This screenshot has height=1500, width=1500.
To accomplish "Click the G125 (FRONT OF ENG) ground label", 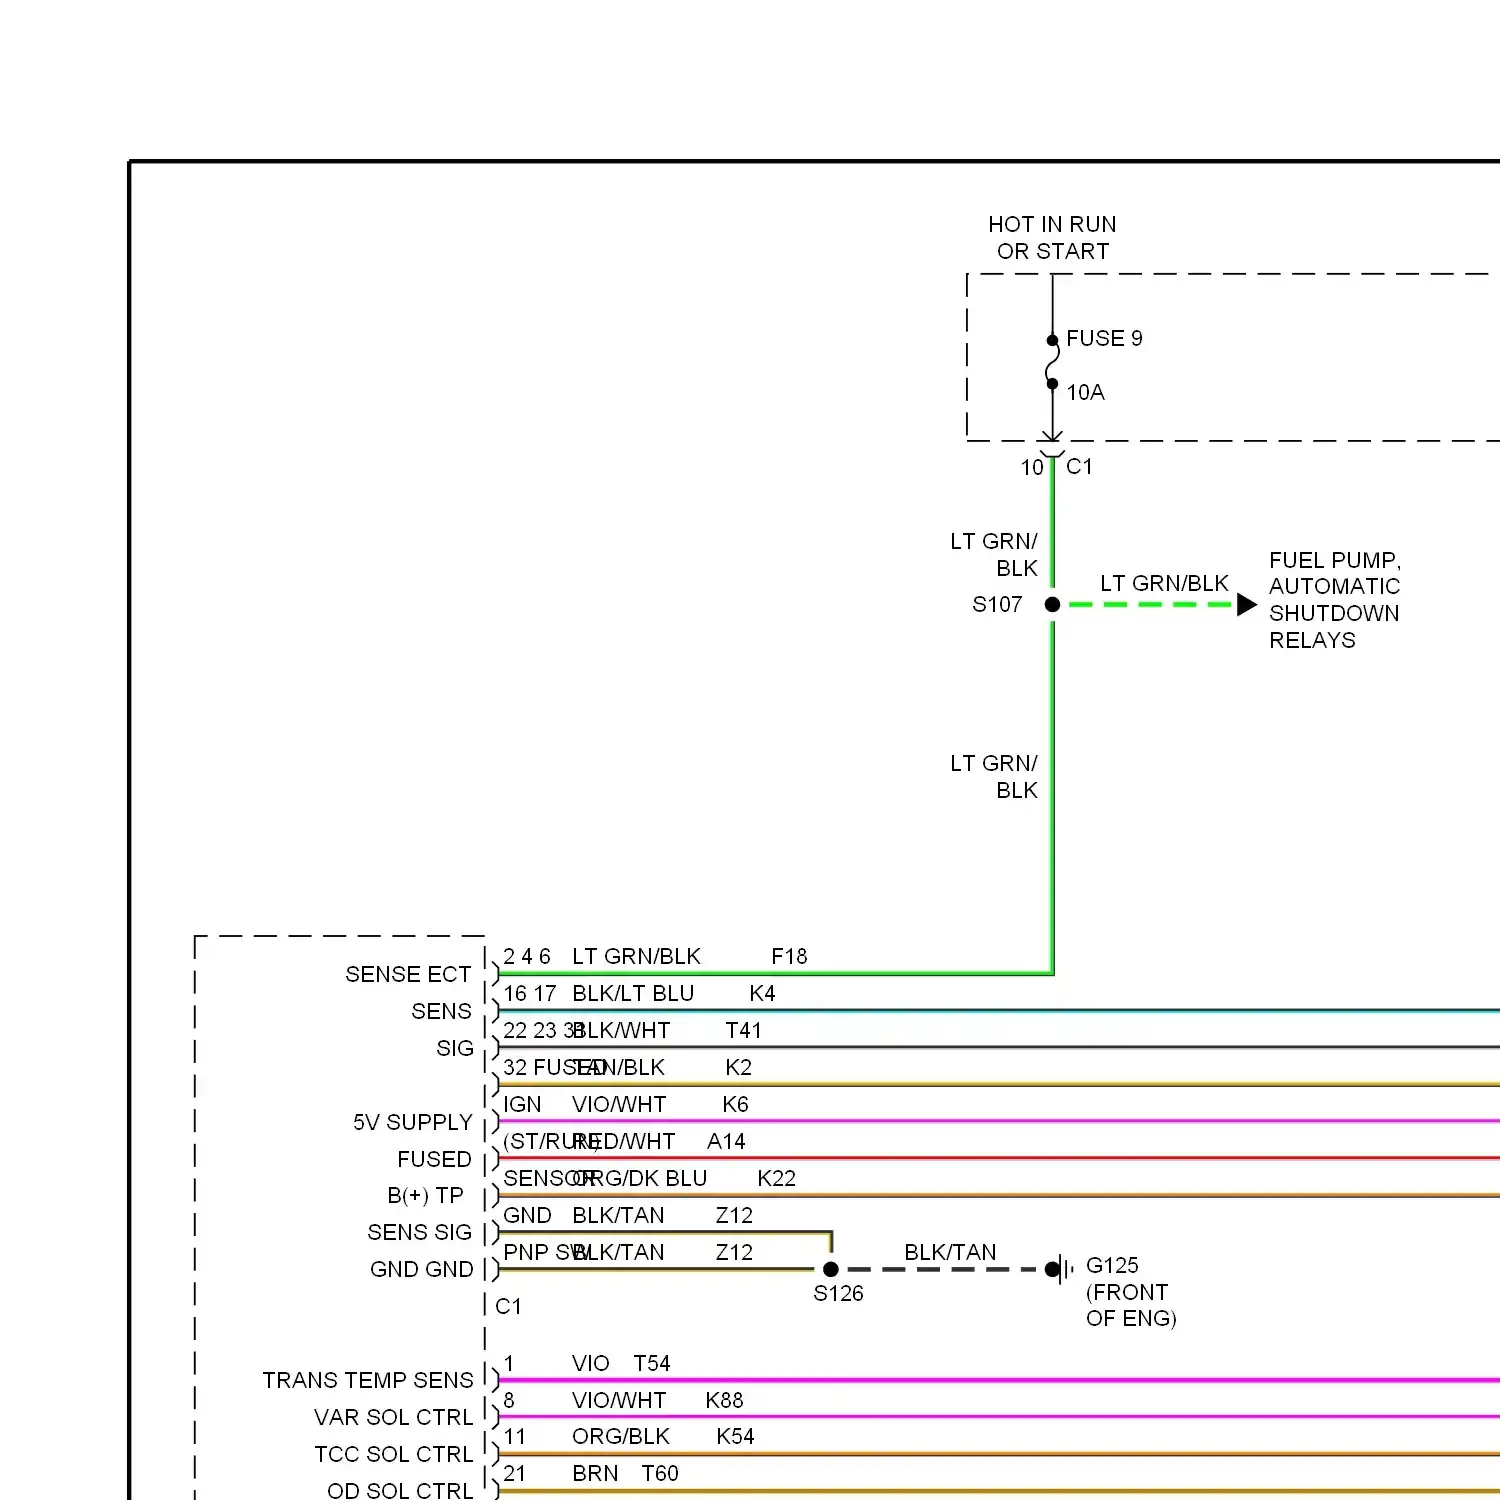I will coord(1131,1292).
